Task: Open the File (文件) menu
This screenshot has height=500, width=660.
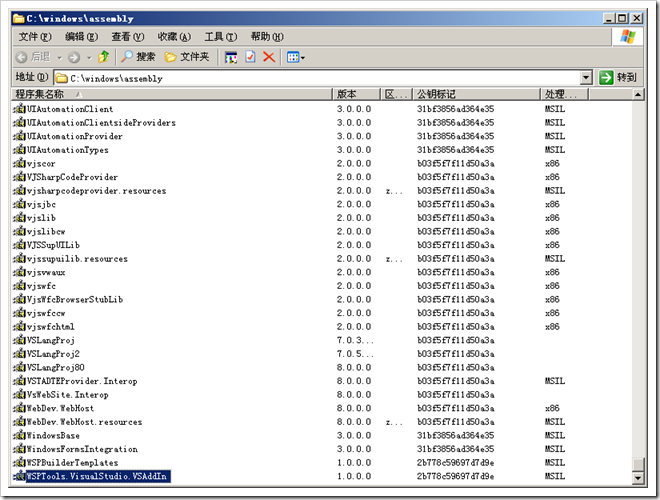Action: [x=35, y=37]
